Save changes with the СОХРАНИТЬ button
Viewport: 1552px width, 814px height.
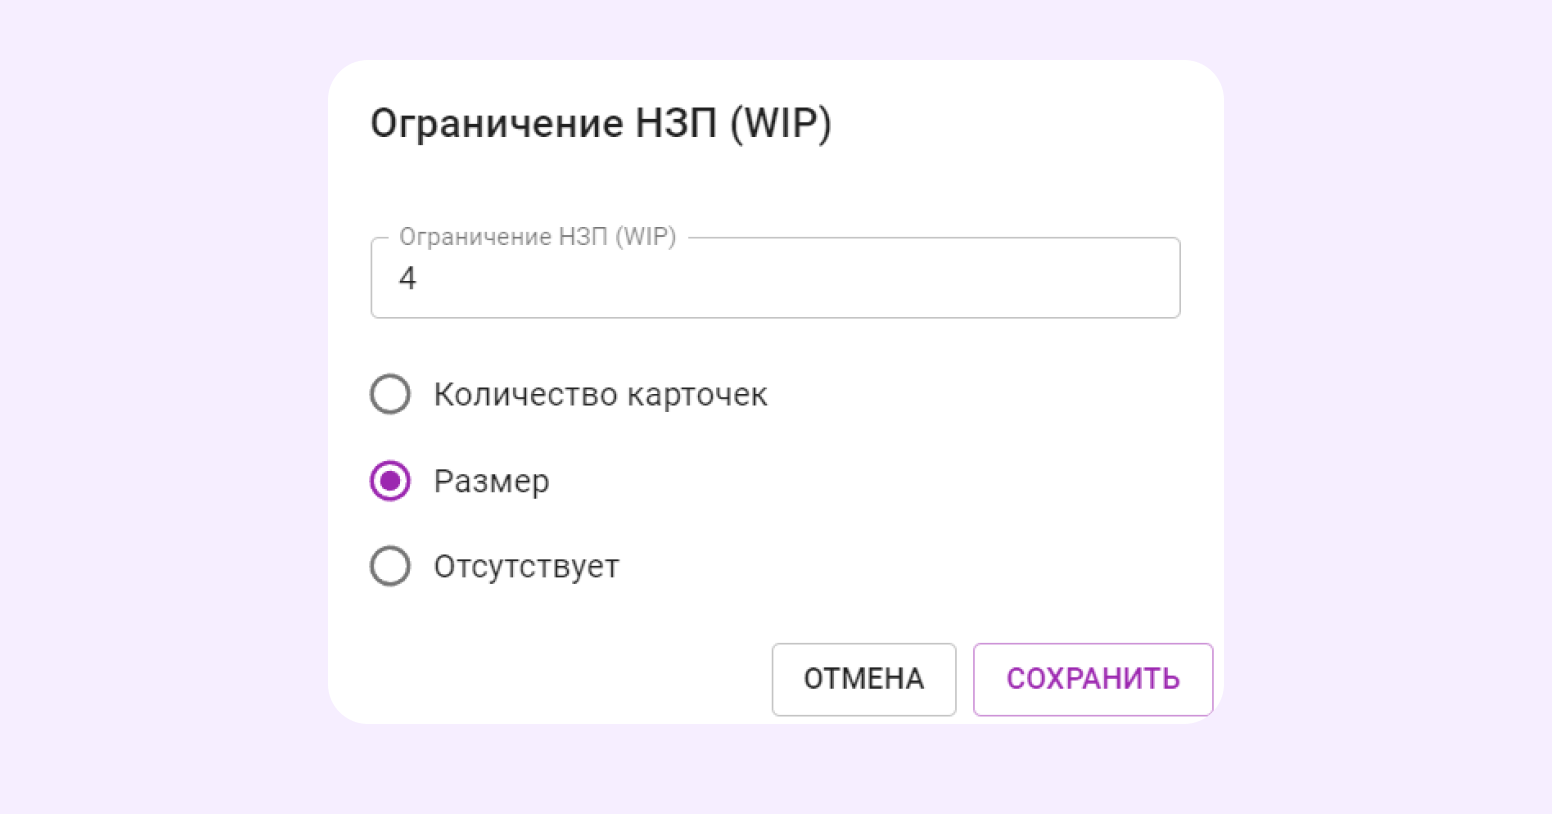tap(1092, 679)
